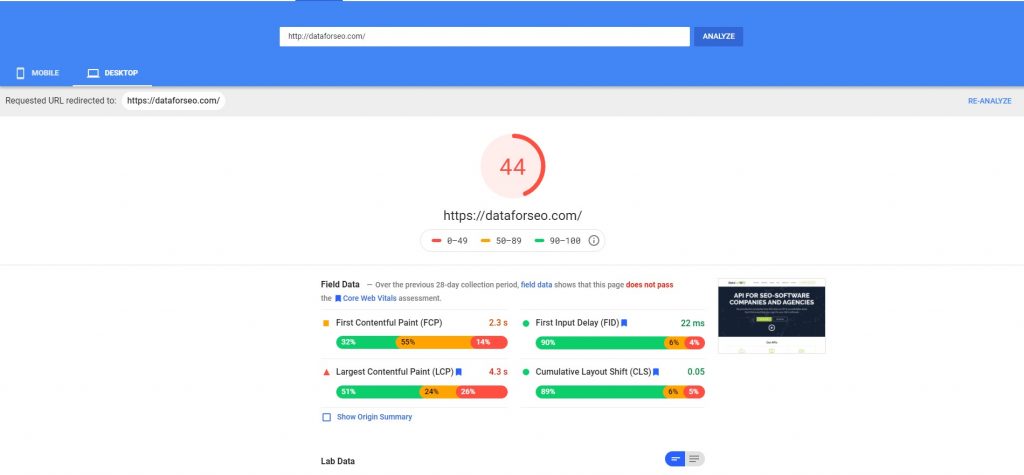Click the Largest Contentful Paint (LCP) label

pyautogui.click(x=394, y=372)
